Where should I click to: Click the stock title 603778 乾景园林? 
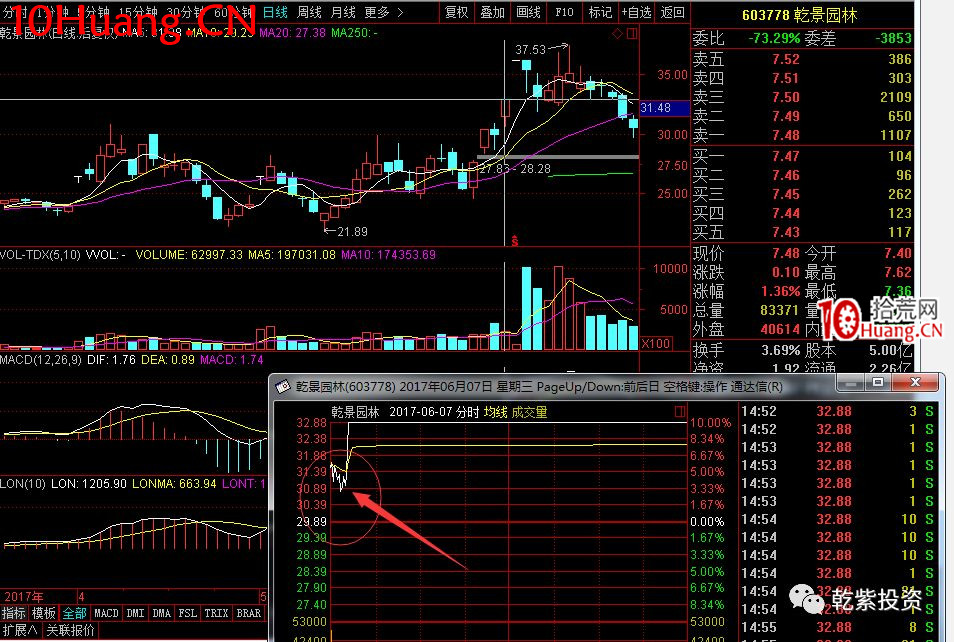799,16
